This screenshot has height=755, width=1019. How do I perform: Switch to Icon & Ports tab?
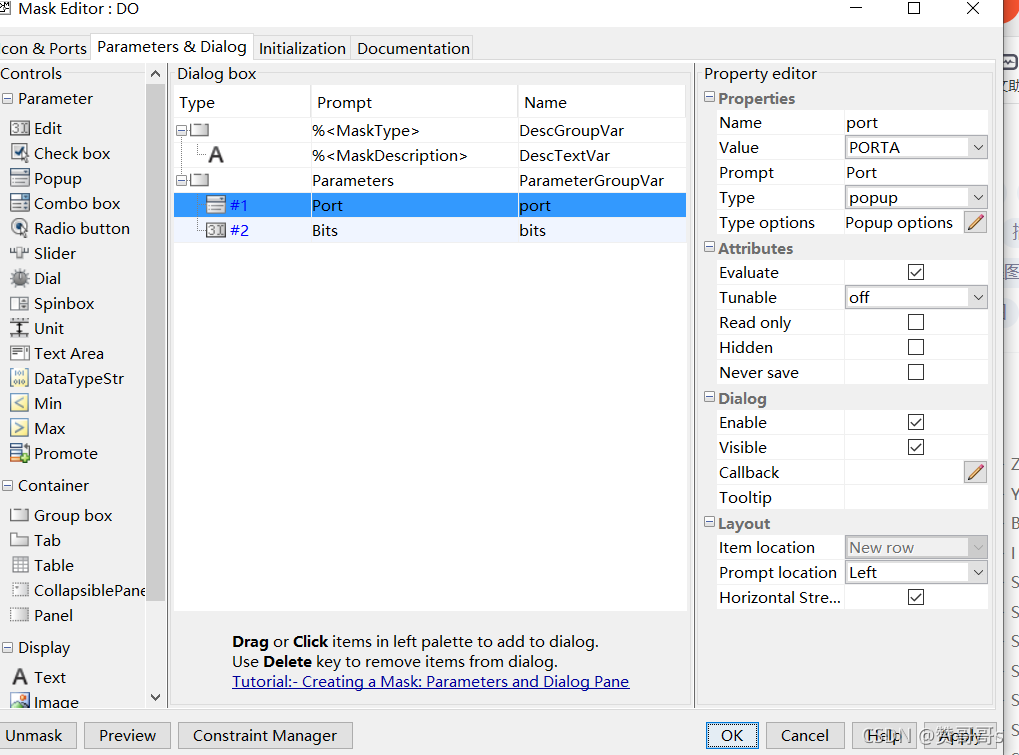point(44,49)
